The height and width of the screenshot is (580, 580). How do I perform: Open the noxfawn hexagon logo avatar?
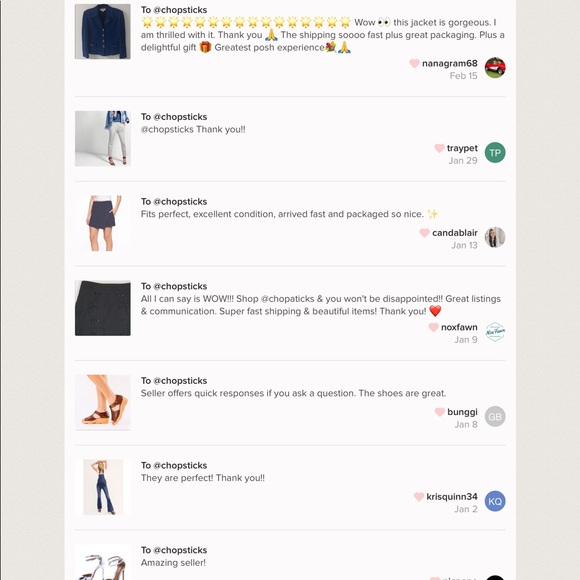(495, 331)
